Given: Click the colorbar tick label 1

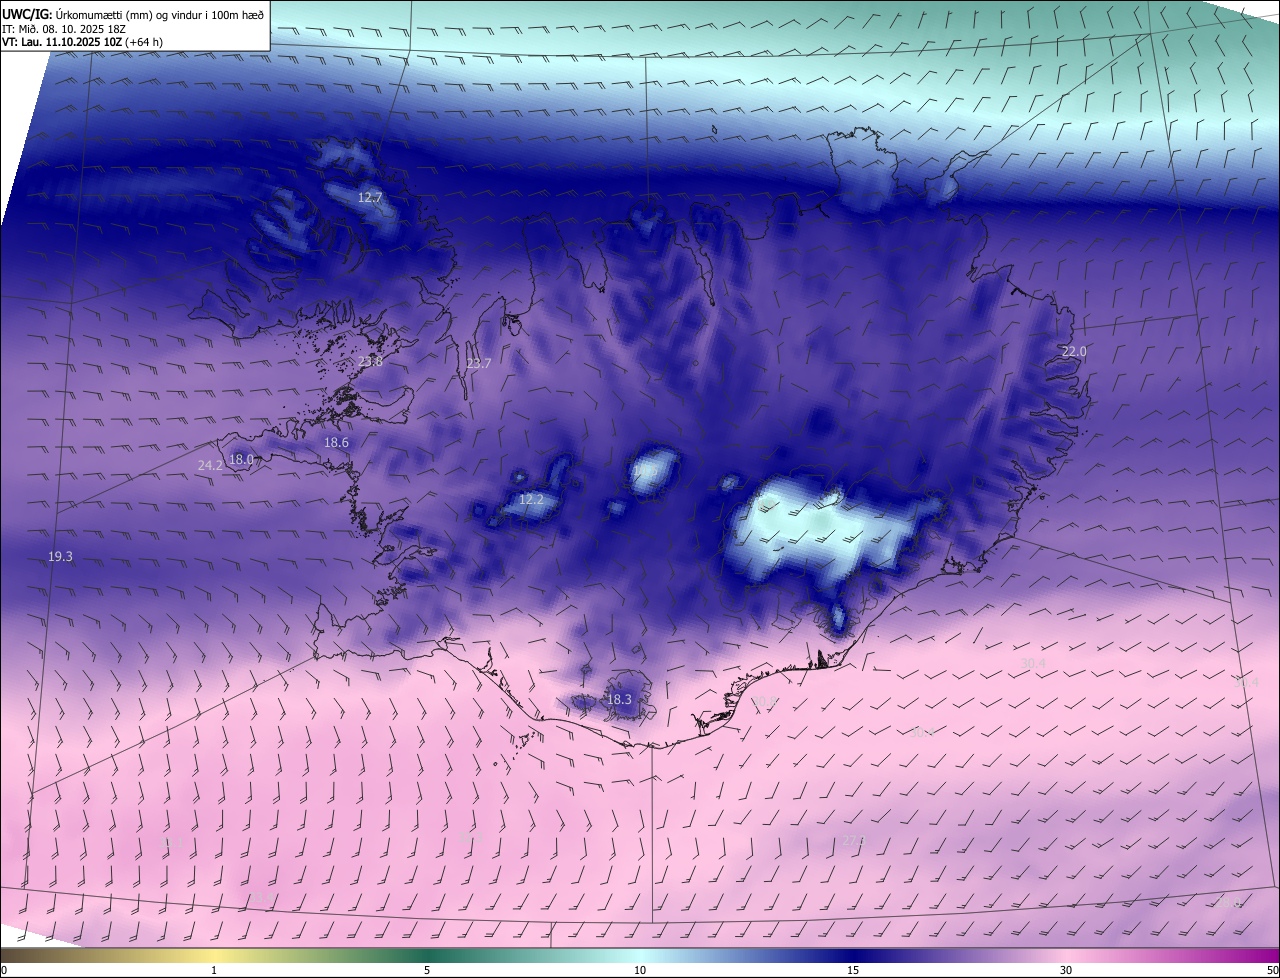Looking at the screenshot, I should (214, 970).
